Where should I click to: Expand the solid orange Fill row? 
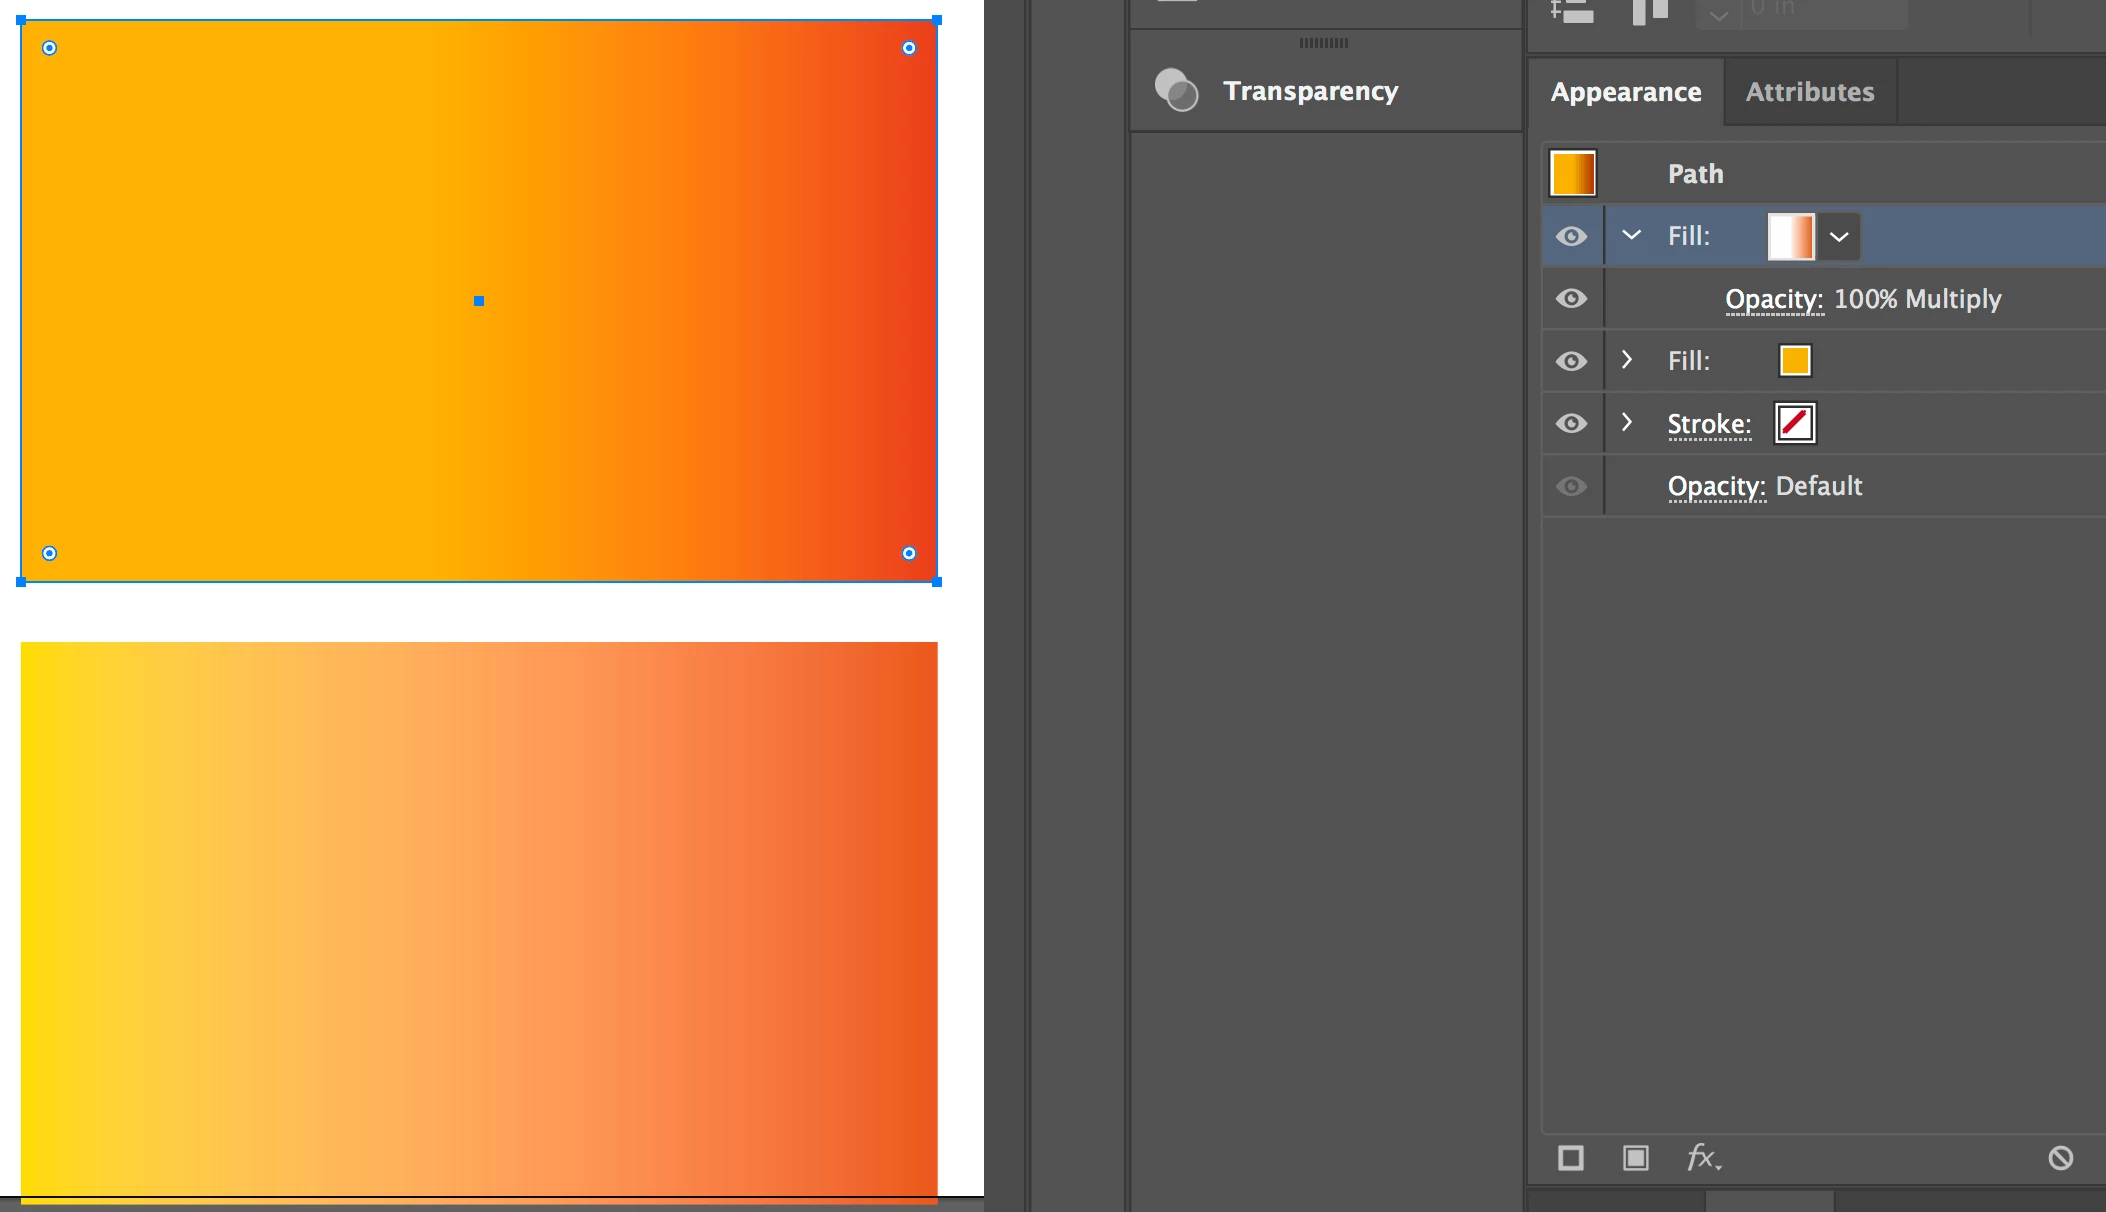1627,360
